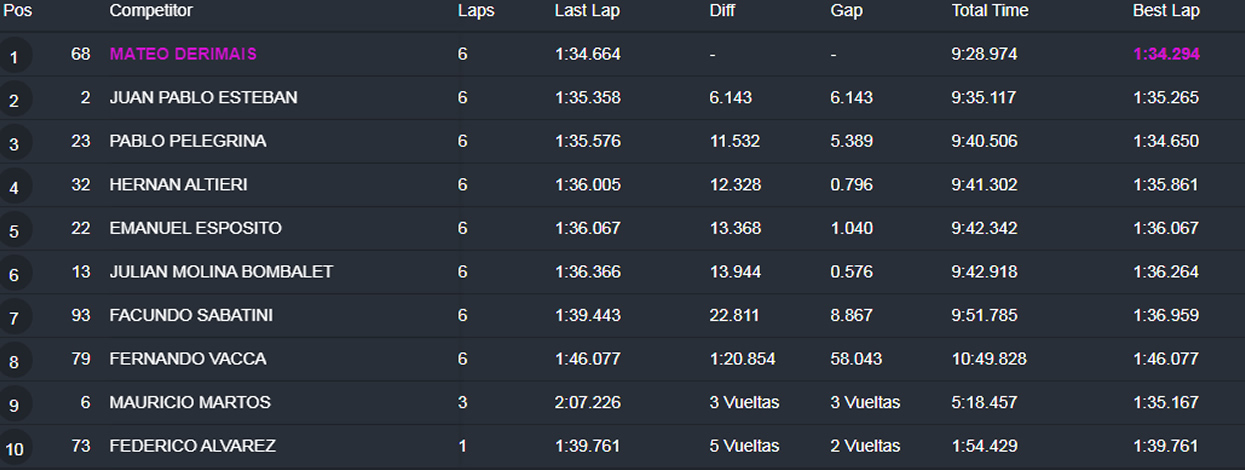Click the position 1 circle badge
The image size is (1245, 470).
click(x=14, y=56)
